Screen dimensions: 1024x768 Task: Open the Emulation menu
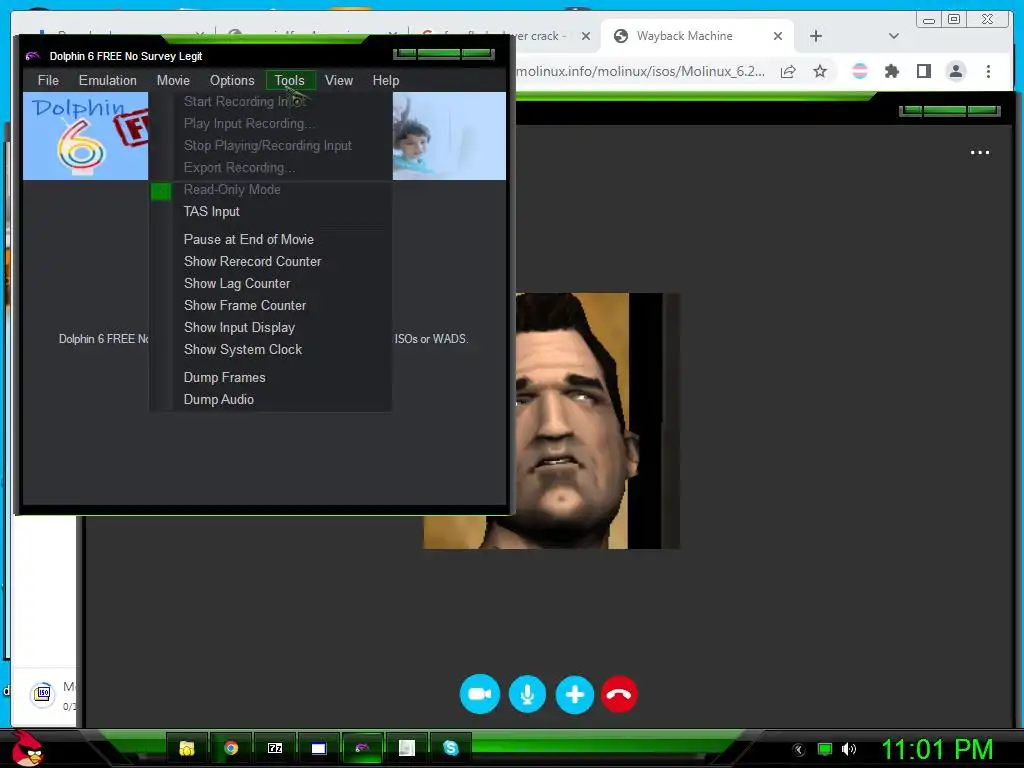tap(108, 80)
